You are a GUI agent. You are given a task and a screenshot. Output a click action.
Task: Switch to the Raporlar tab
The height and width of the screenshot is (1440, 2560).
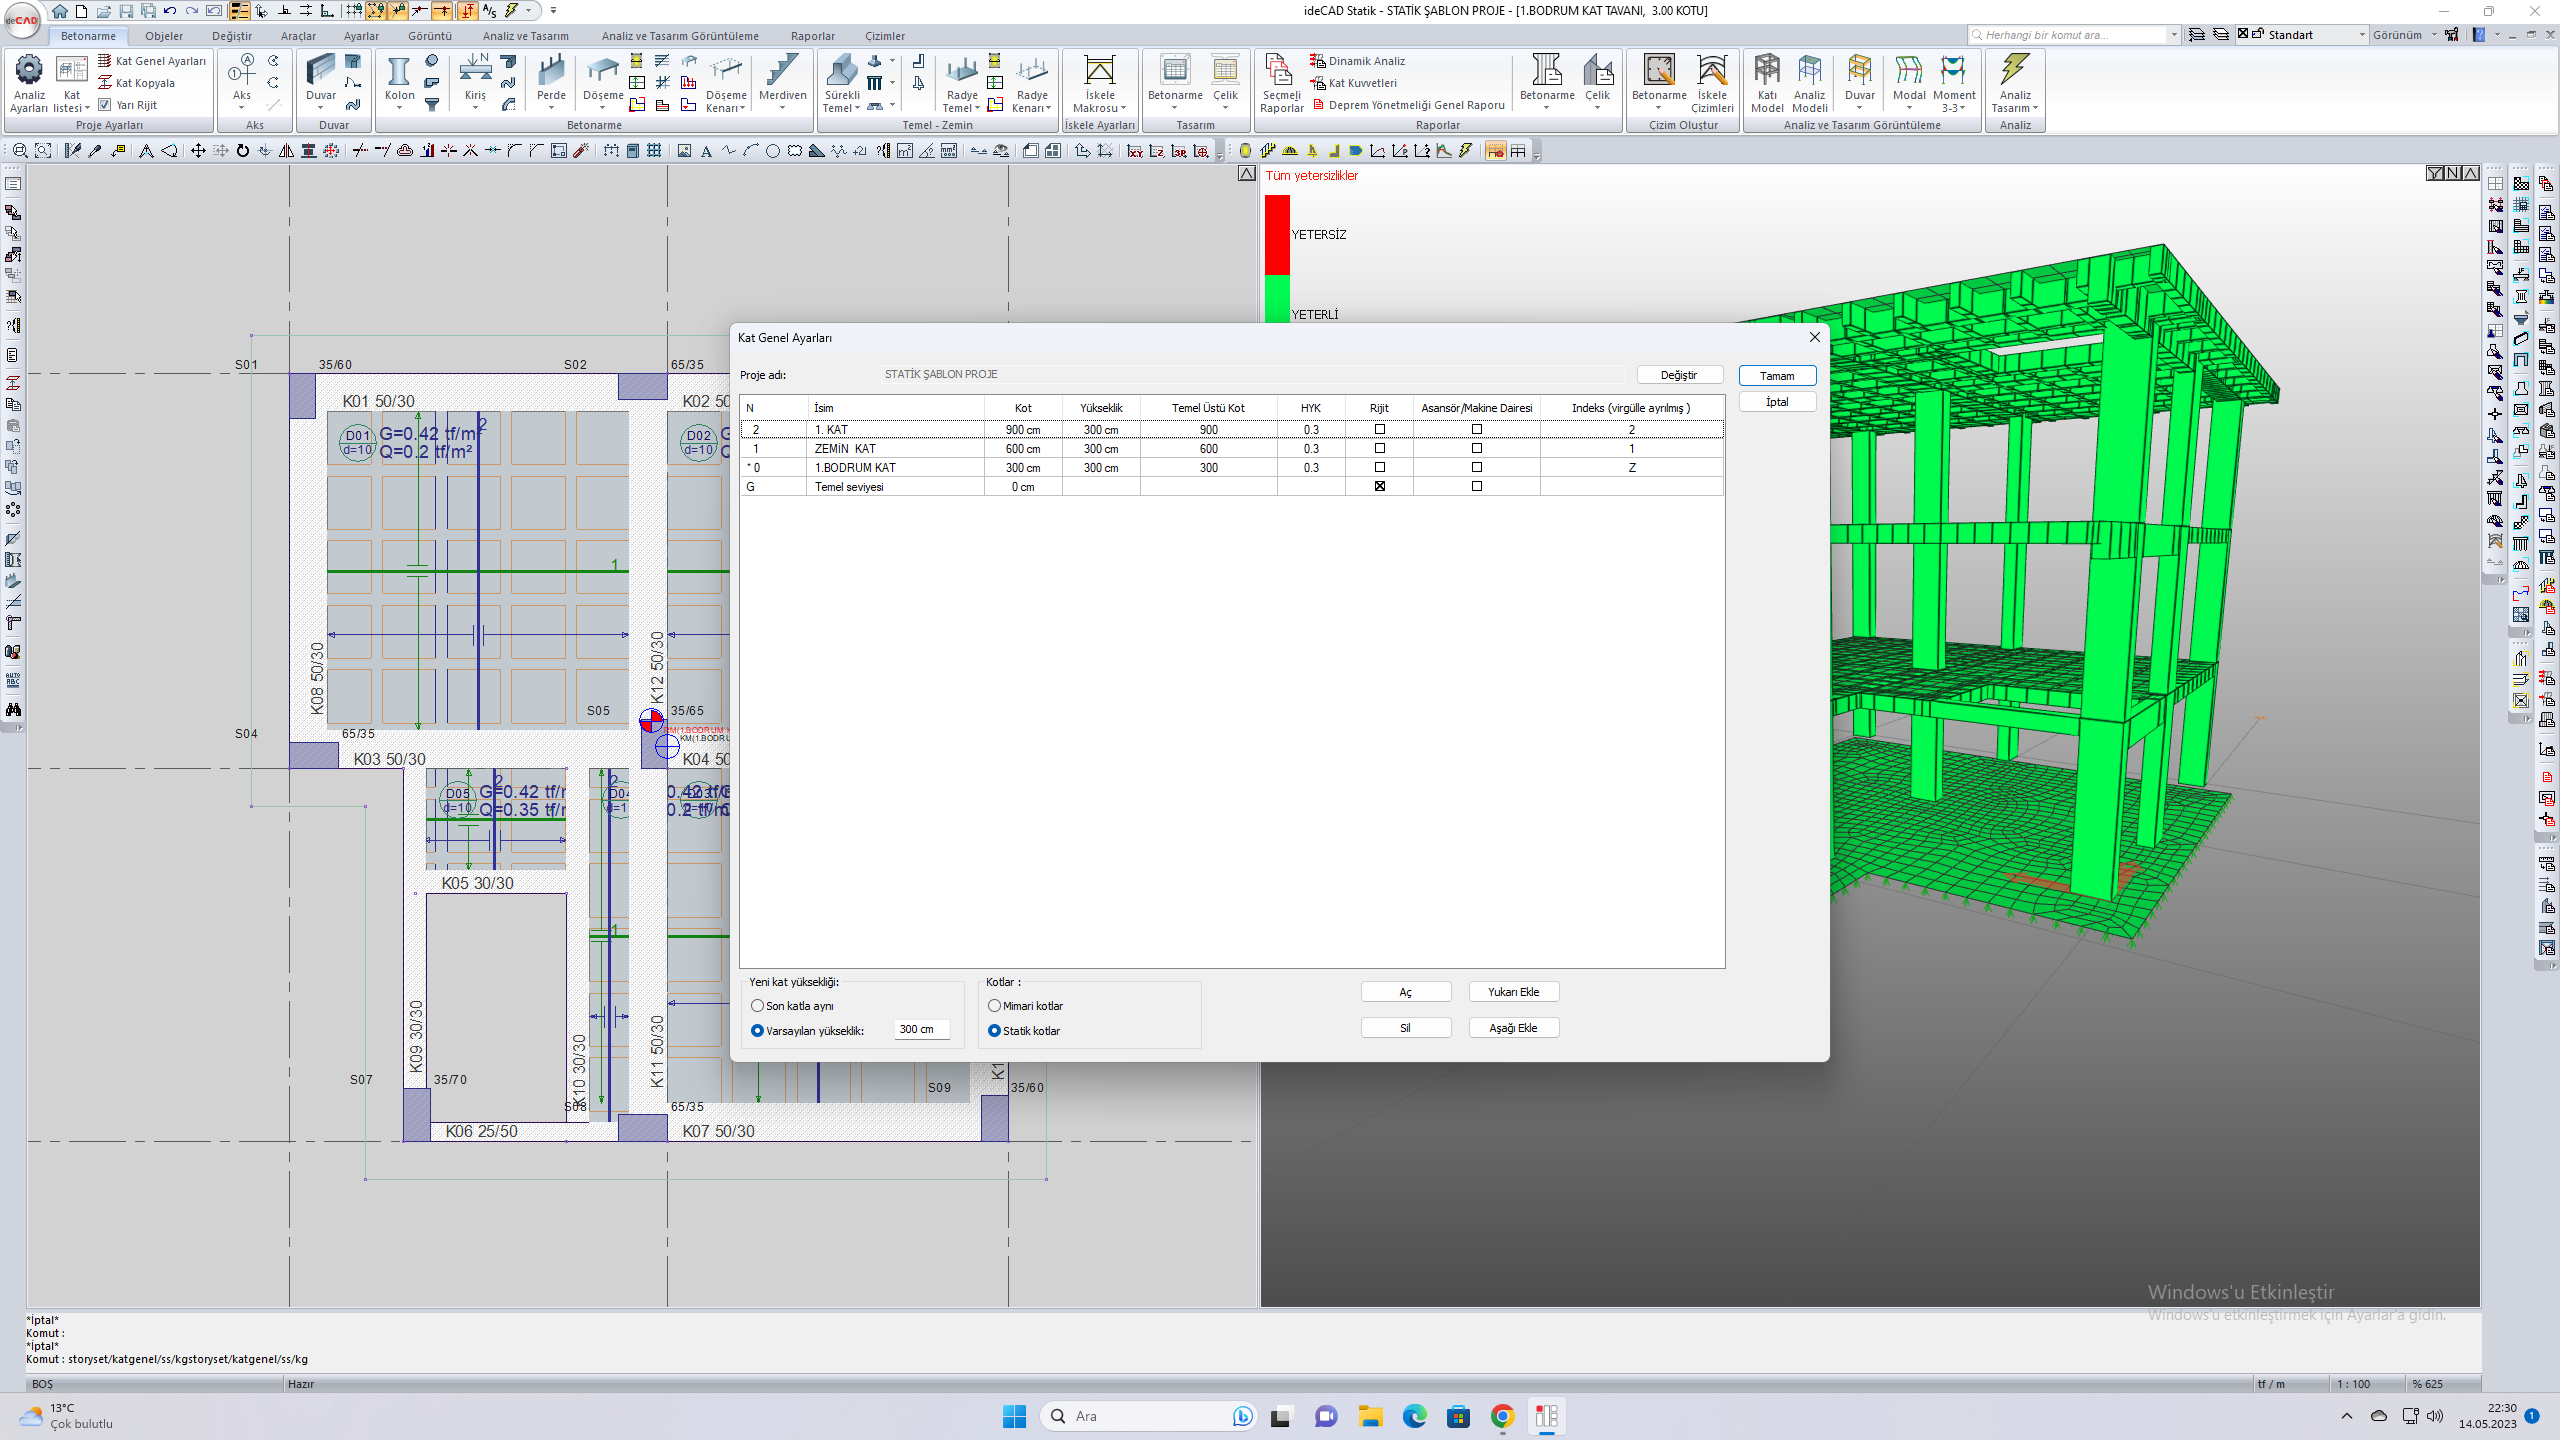tap(813, 36)
